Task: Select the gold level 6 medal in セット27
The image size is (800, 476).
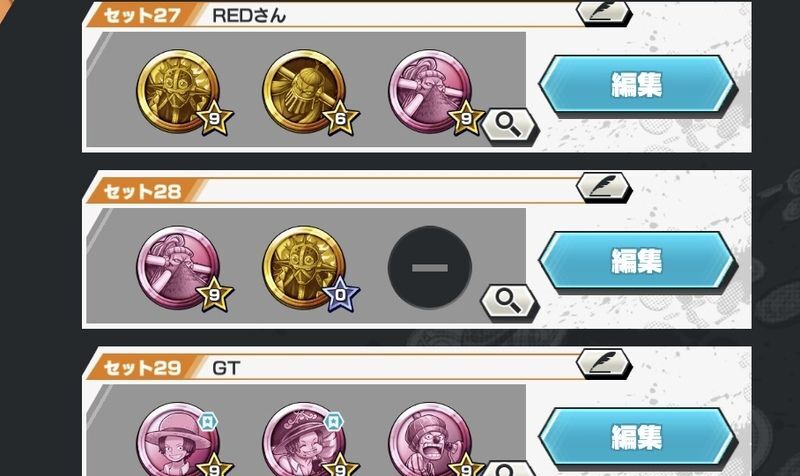Action: click(305, 92)
